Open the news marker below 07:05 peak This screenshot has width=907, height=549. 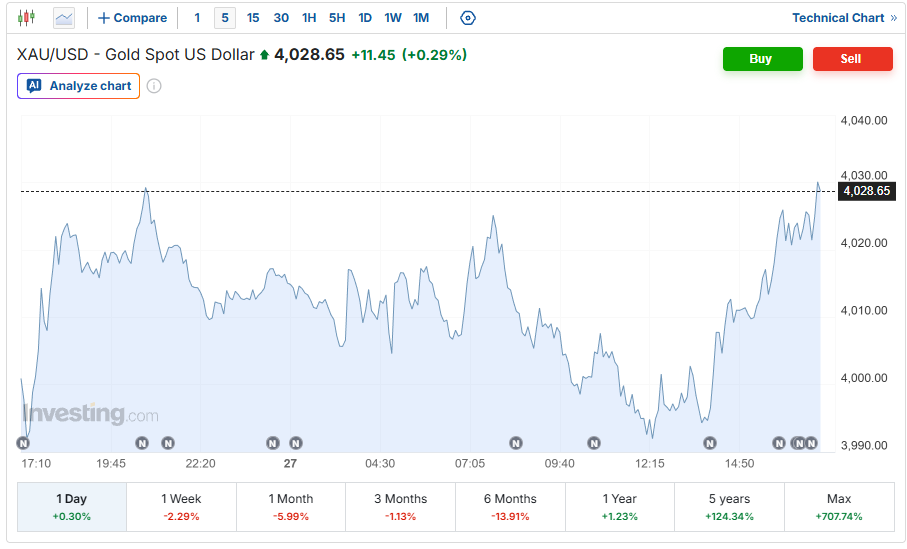[516, 443]
